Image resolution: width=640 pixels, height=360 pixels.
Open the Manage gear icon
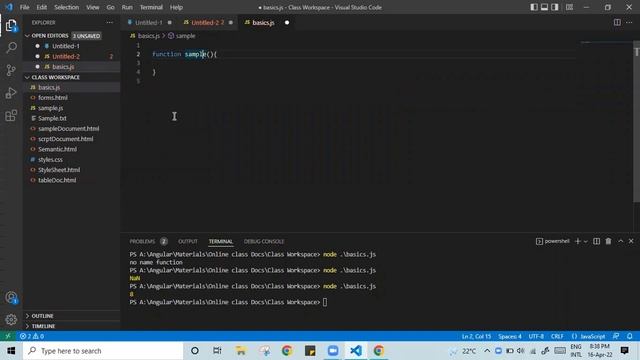11,319
